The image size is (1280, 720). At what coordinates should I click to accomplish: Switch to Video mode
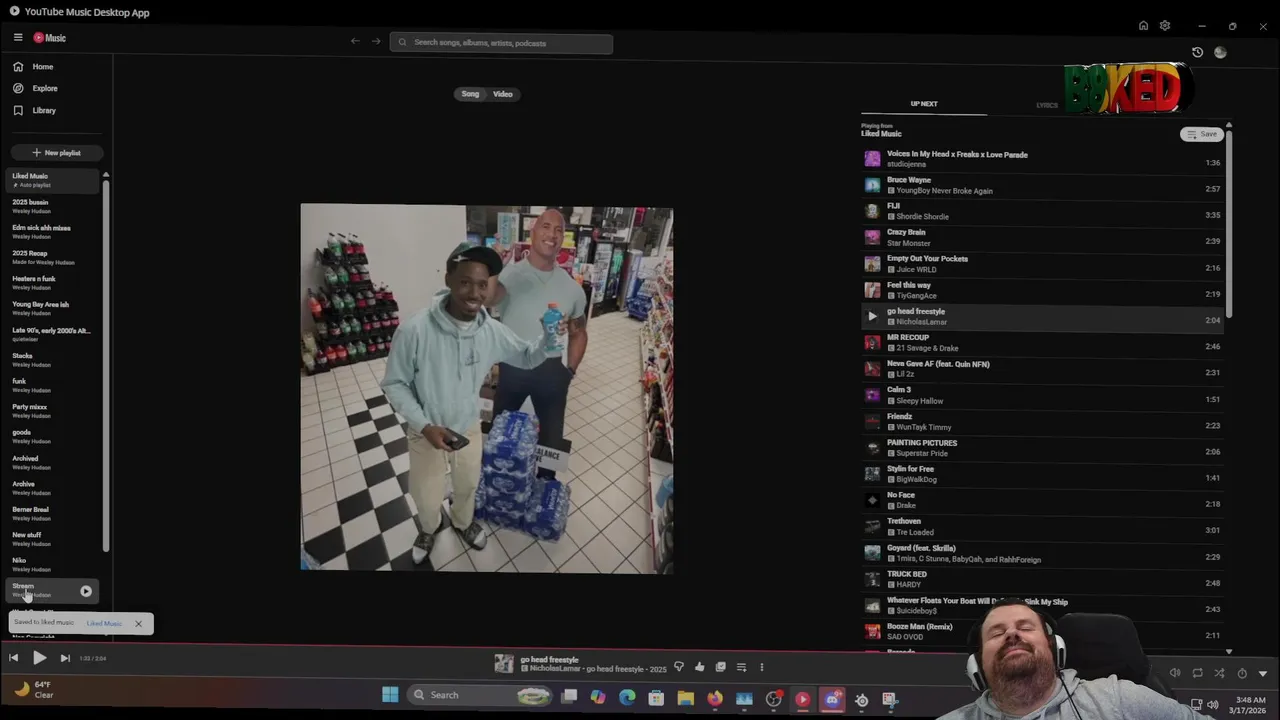tap(503, 94)
